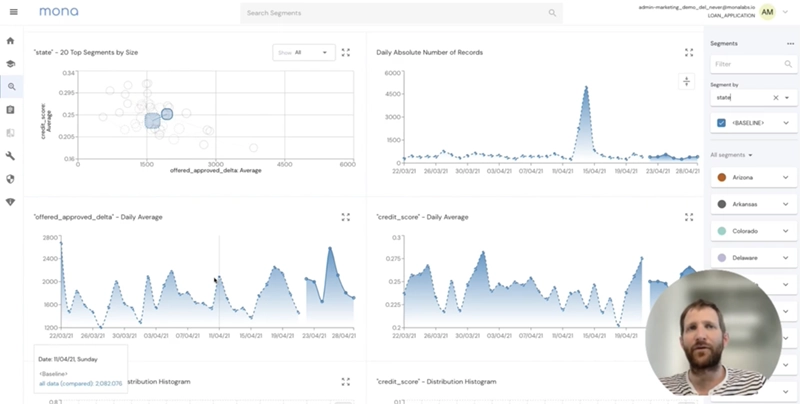Open the graduation cap sidebar icon
The width and height of the screenshot is (800, 404).
(10, 64)
